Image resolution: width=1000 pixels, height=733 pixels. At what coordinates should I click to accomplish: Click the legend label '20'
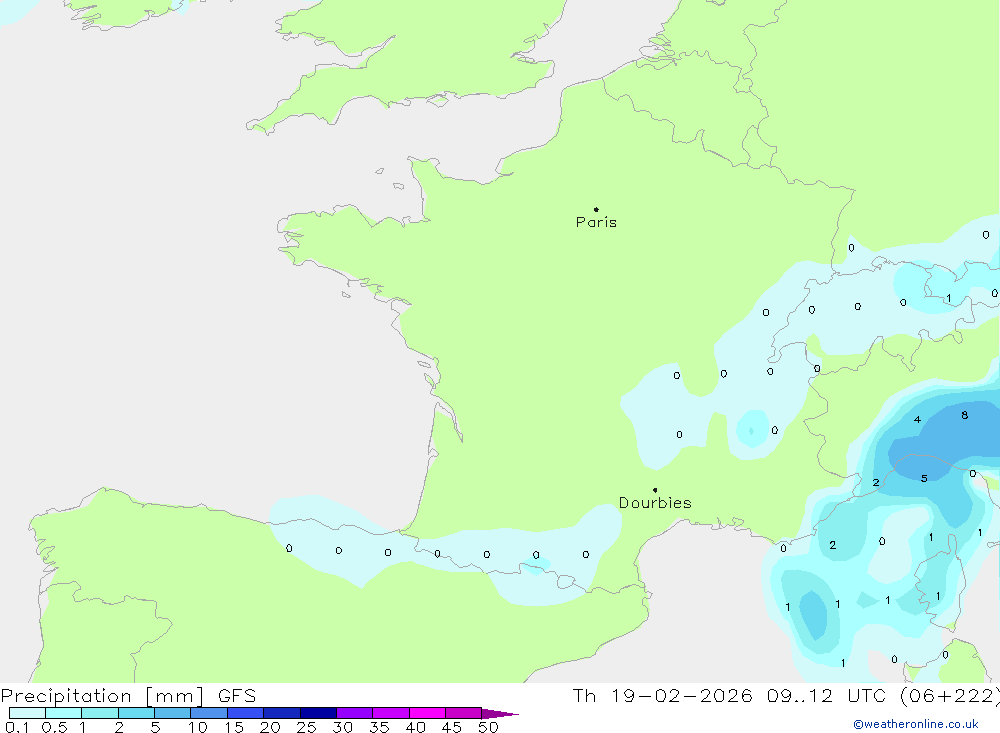pyautogui.click(x=270, y=727)
